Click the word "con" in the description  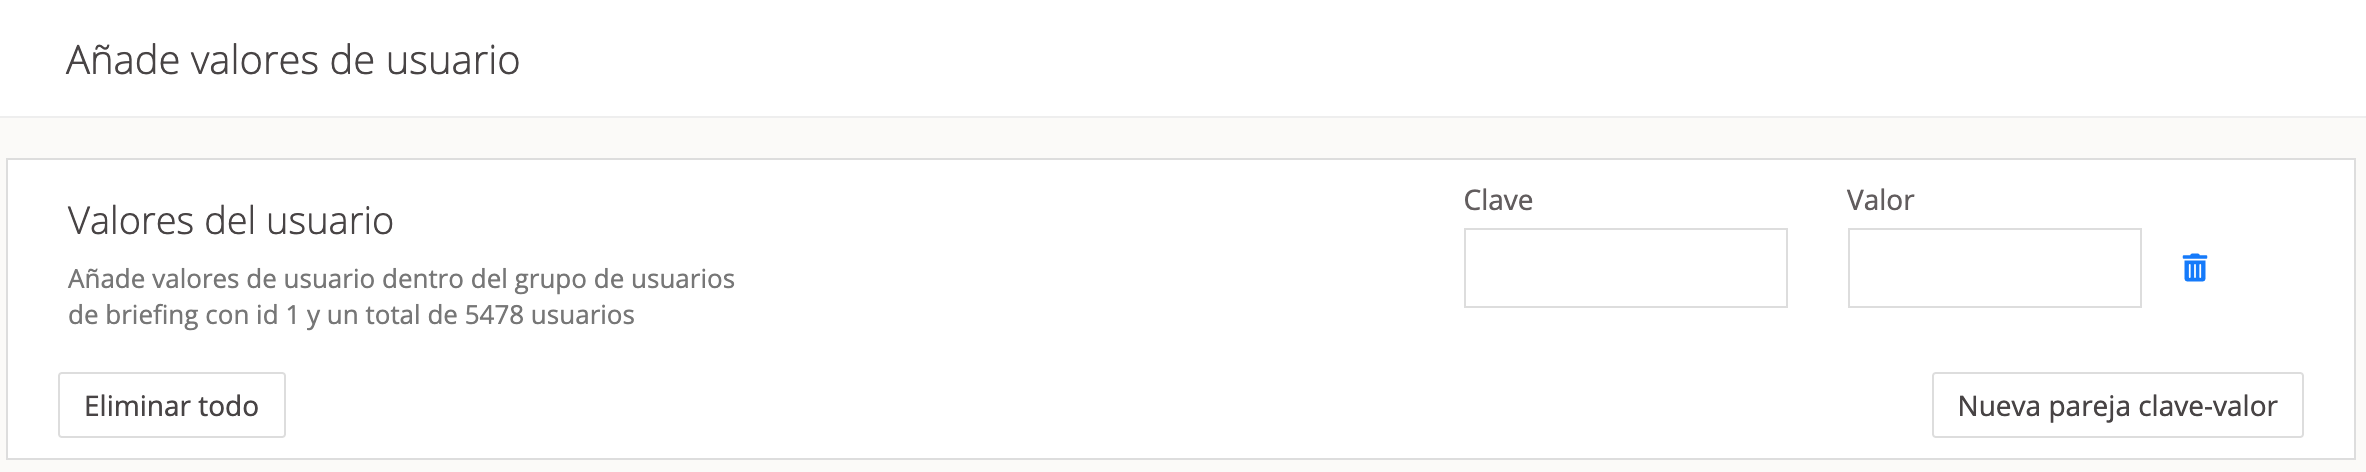(226, 316)
